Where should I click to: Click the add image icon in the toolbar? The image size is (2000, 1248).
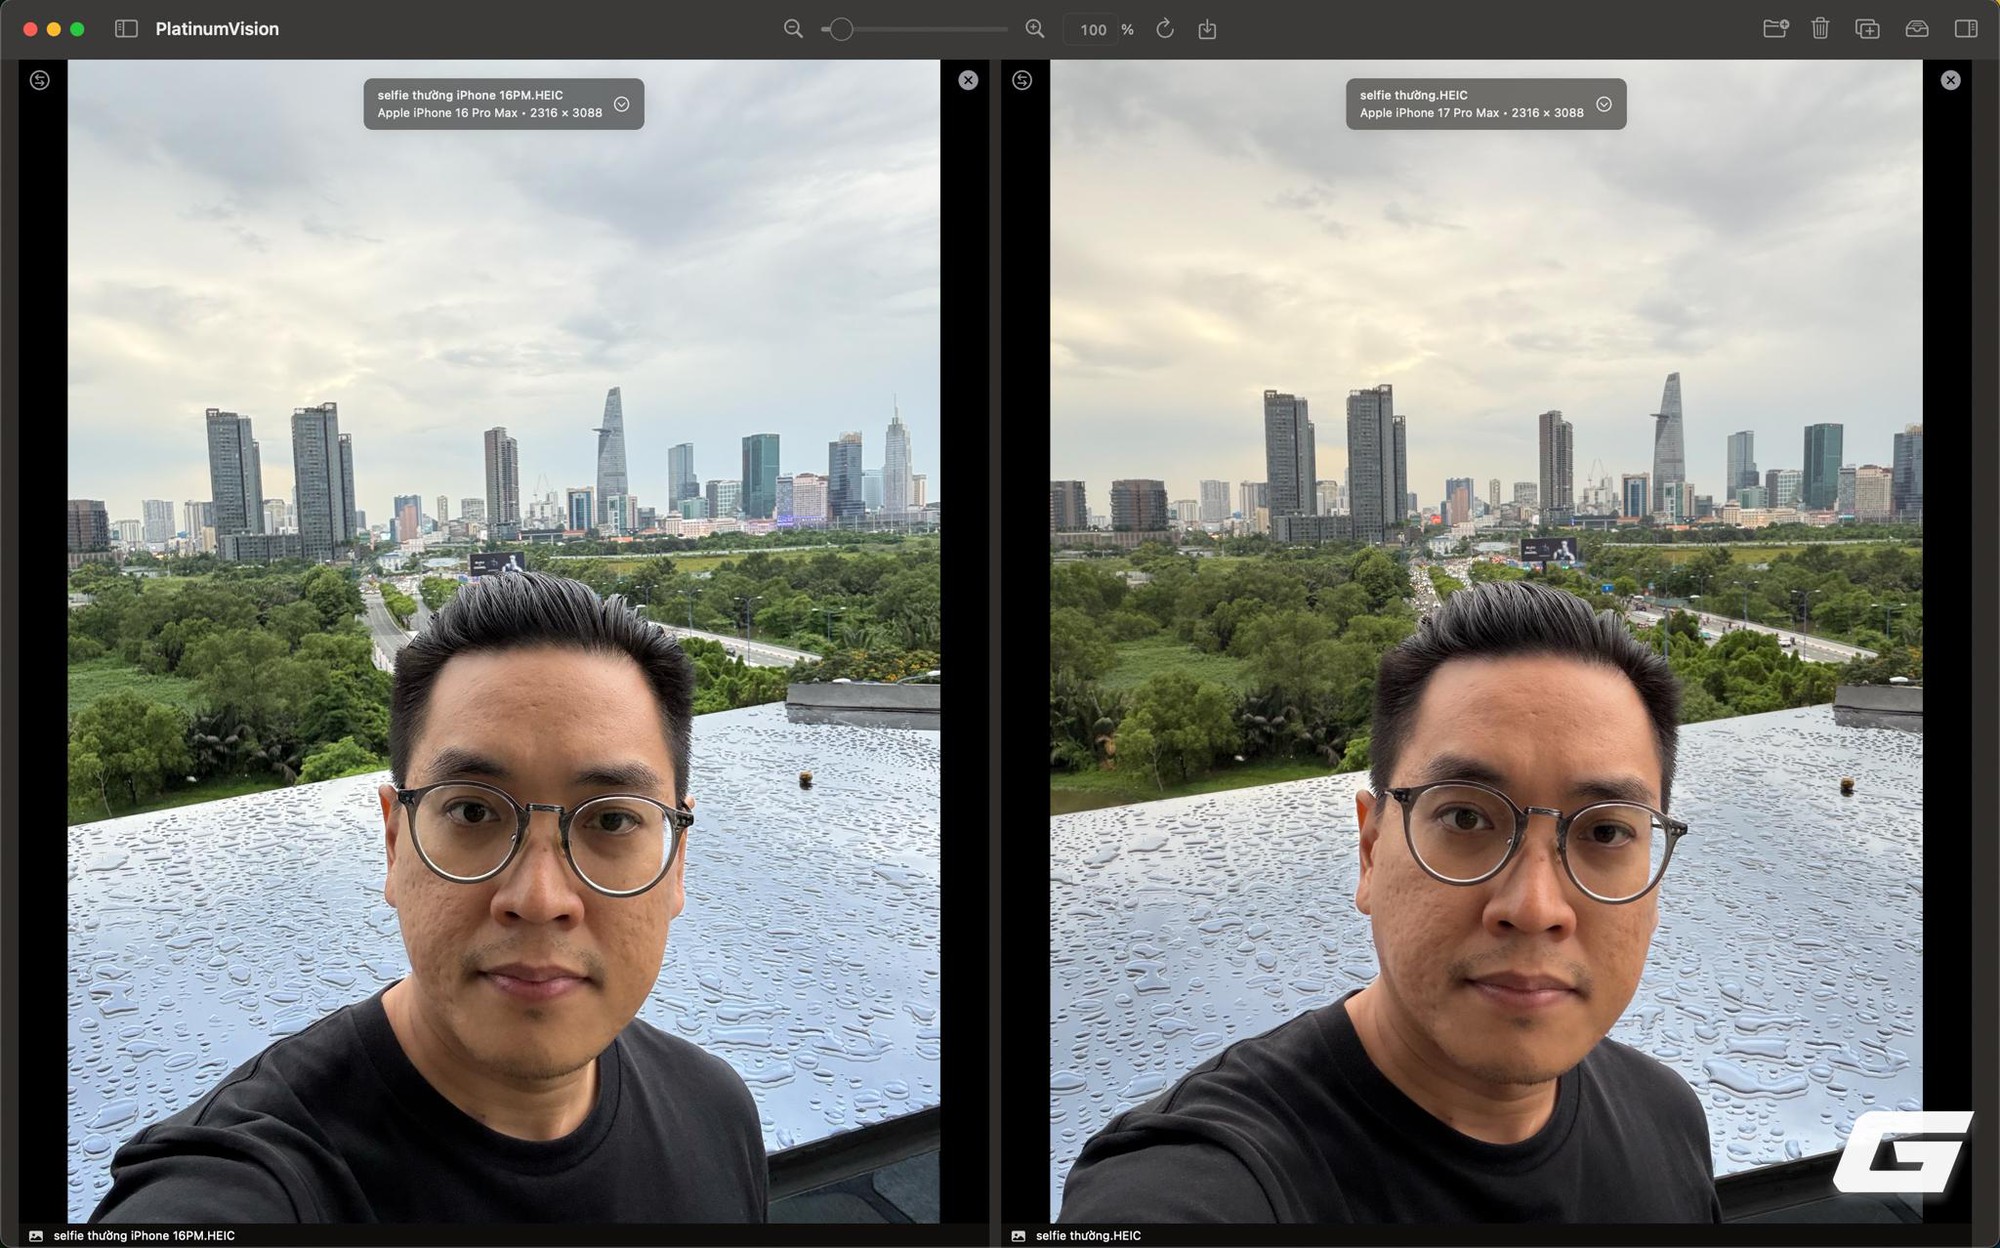[x=1868, y=29]
